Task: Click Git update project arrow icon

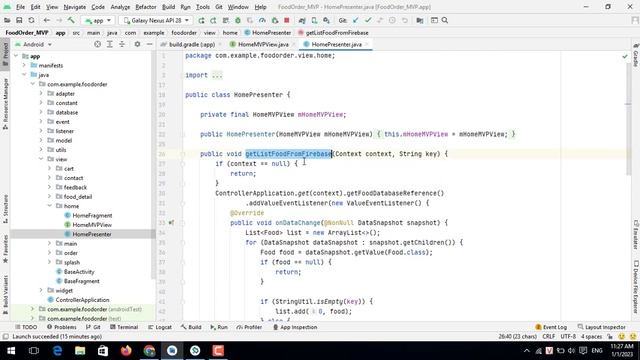Action: [x=356, y=20]
